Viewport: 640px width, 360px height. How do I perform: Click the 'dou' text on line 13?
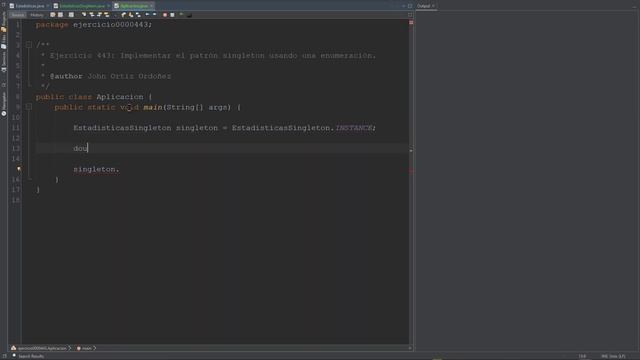tap(80, 149)
